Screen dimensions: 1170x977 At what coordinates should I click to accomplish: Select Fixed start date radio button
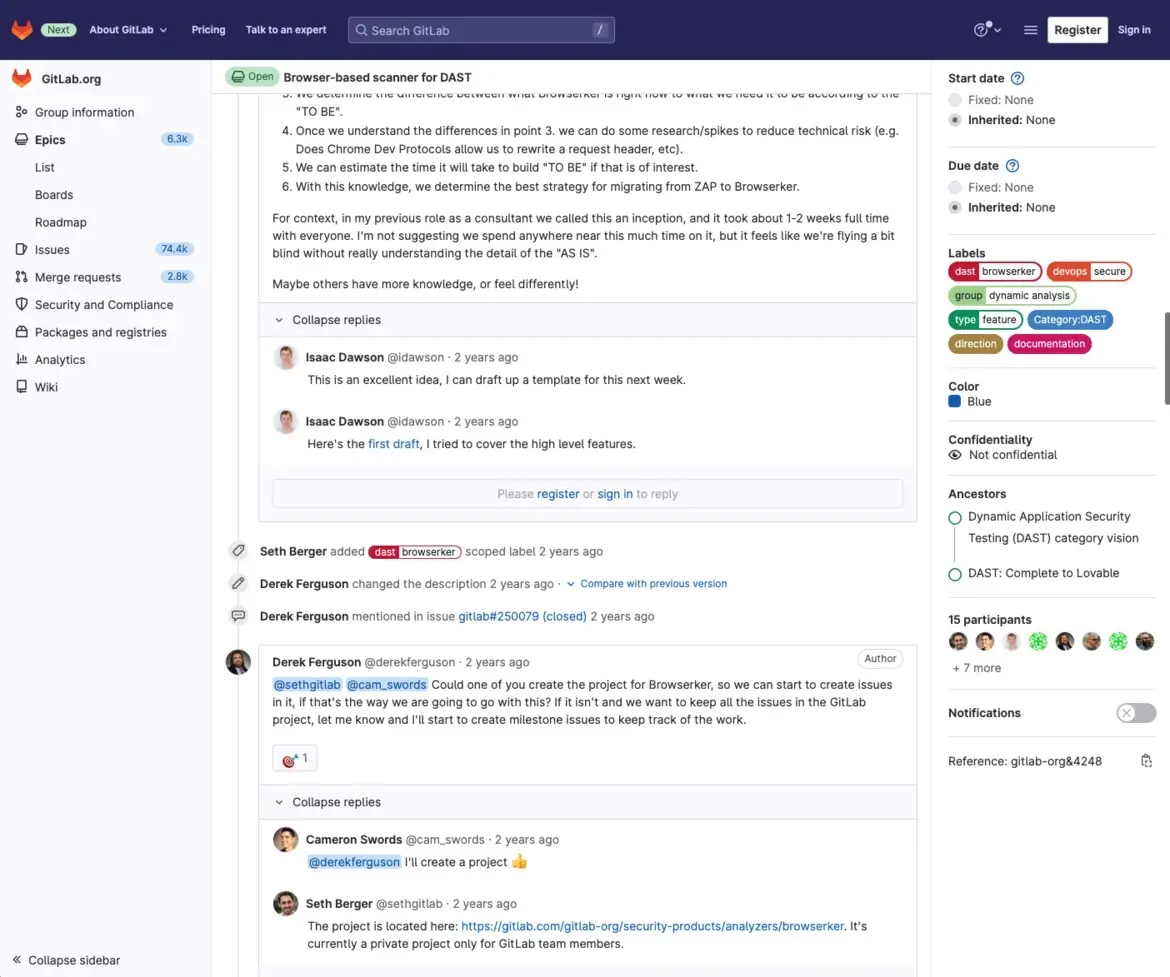tap(954, 100)
